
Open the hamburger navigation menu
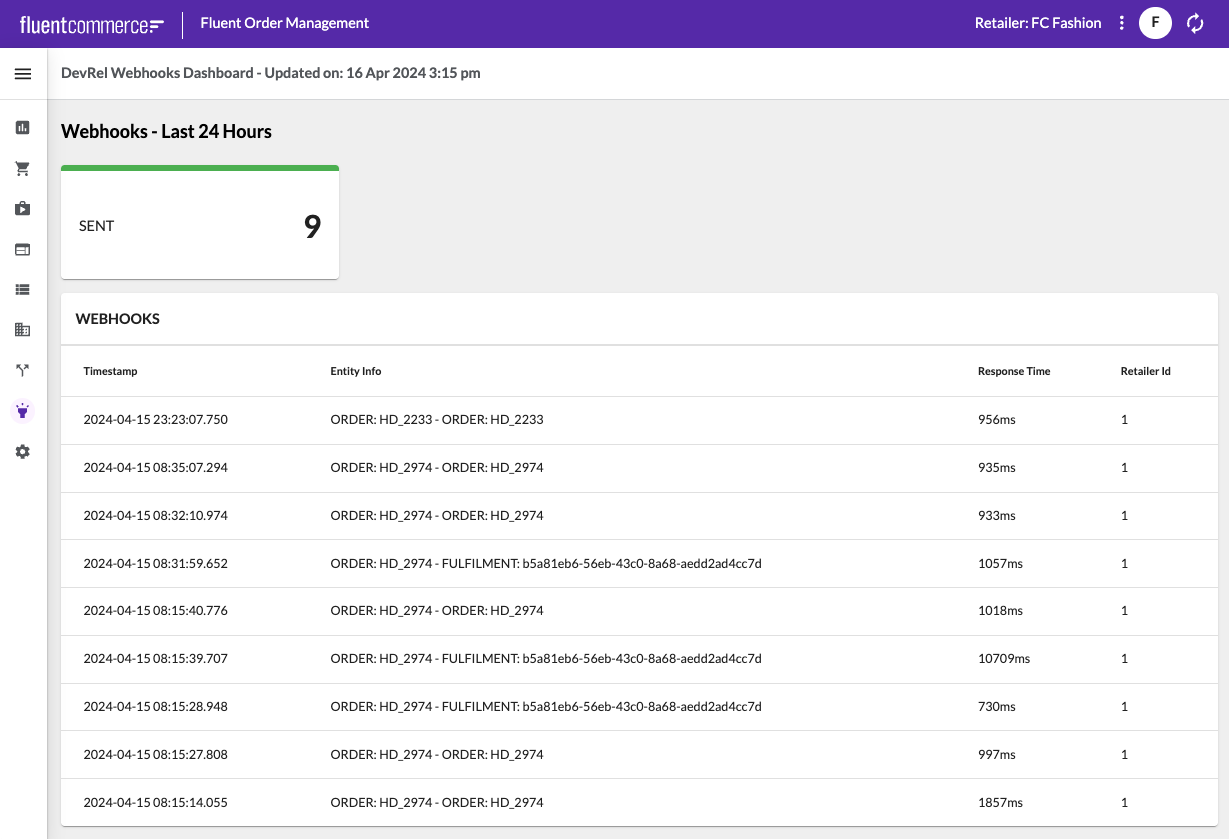[23, 74]
